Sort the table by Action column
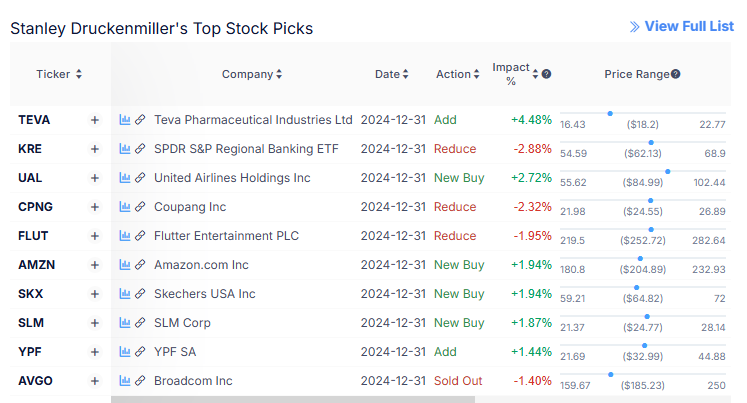747x403 pixels. pyautogui.click(x=476, y=74)
